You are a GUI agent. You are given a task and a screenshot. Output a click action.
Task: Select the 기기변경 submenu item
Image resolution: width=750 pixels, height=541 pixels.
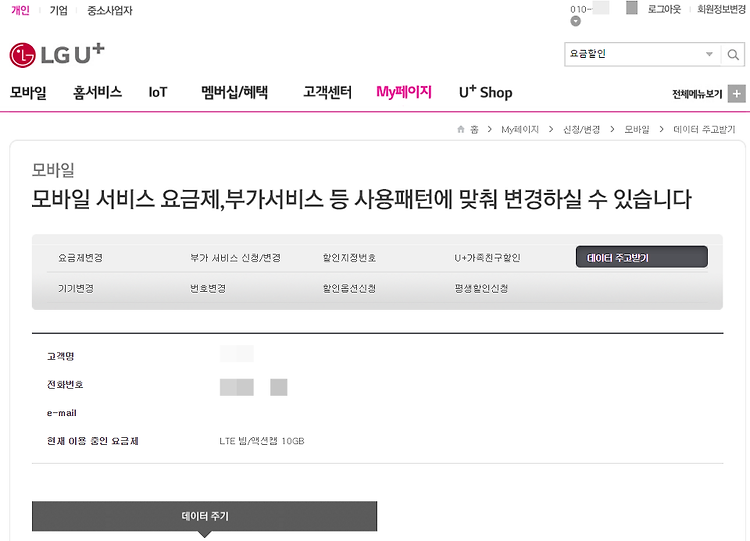[x=76, y=288]
